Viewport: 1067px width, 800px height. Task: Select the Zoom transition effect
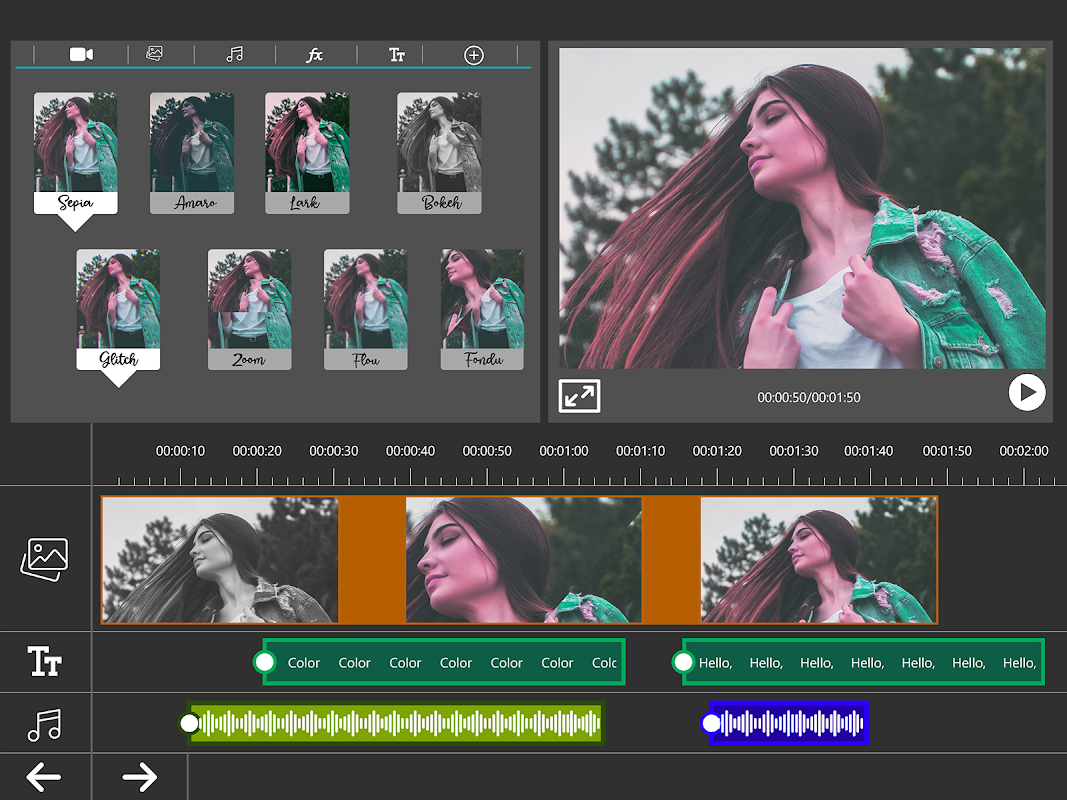click(249, 309)
